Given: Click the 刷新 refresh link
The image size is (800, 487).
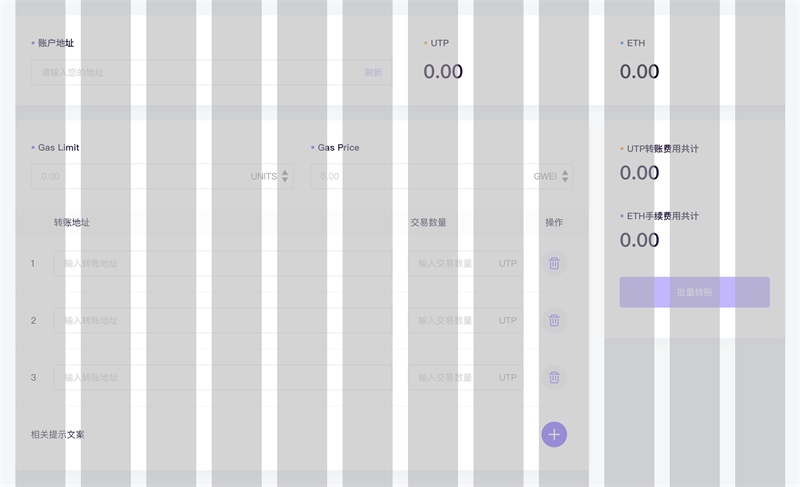Looking at the screenshot, I should 373,72.
